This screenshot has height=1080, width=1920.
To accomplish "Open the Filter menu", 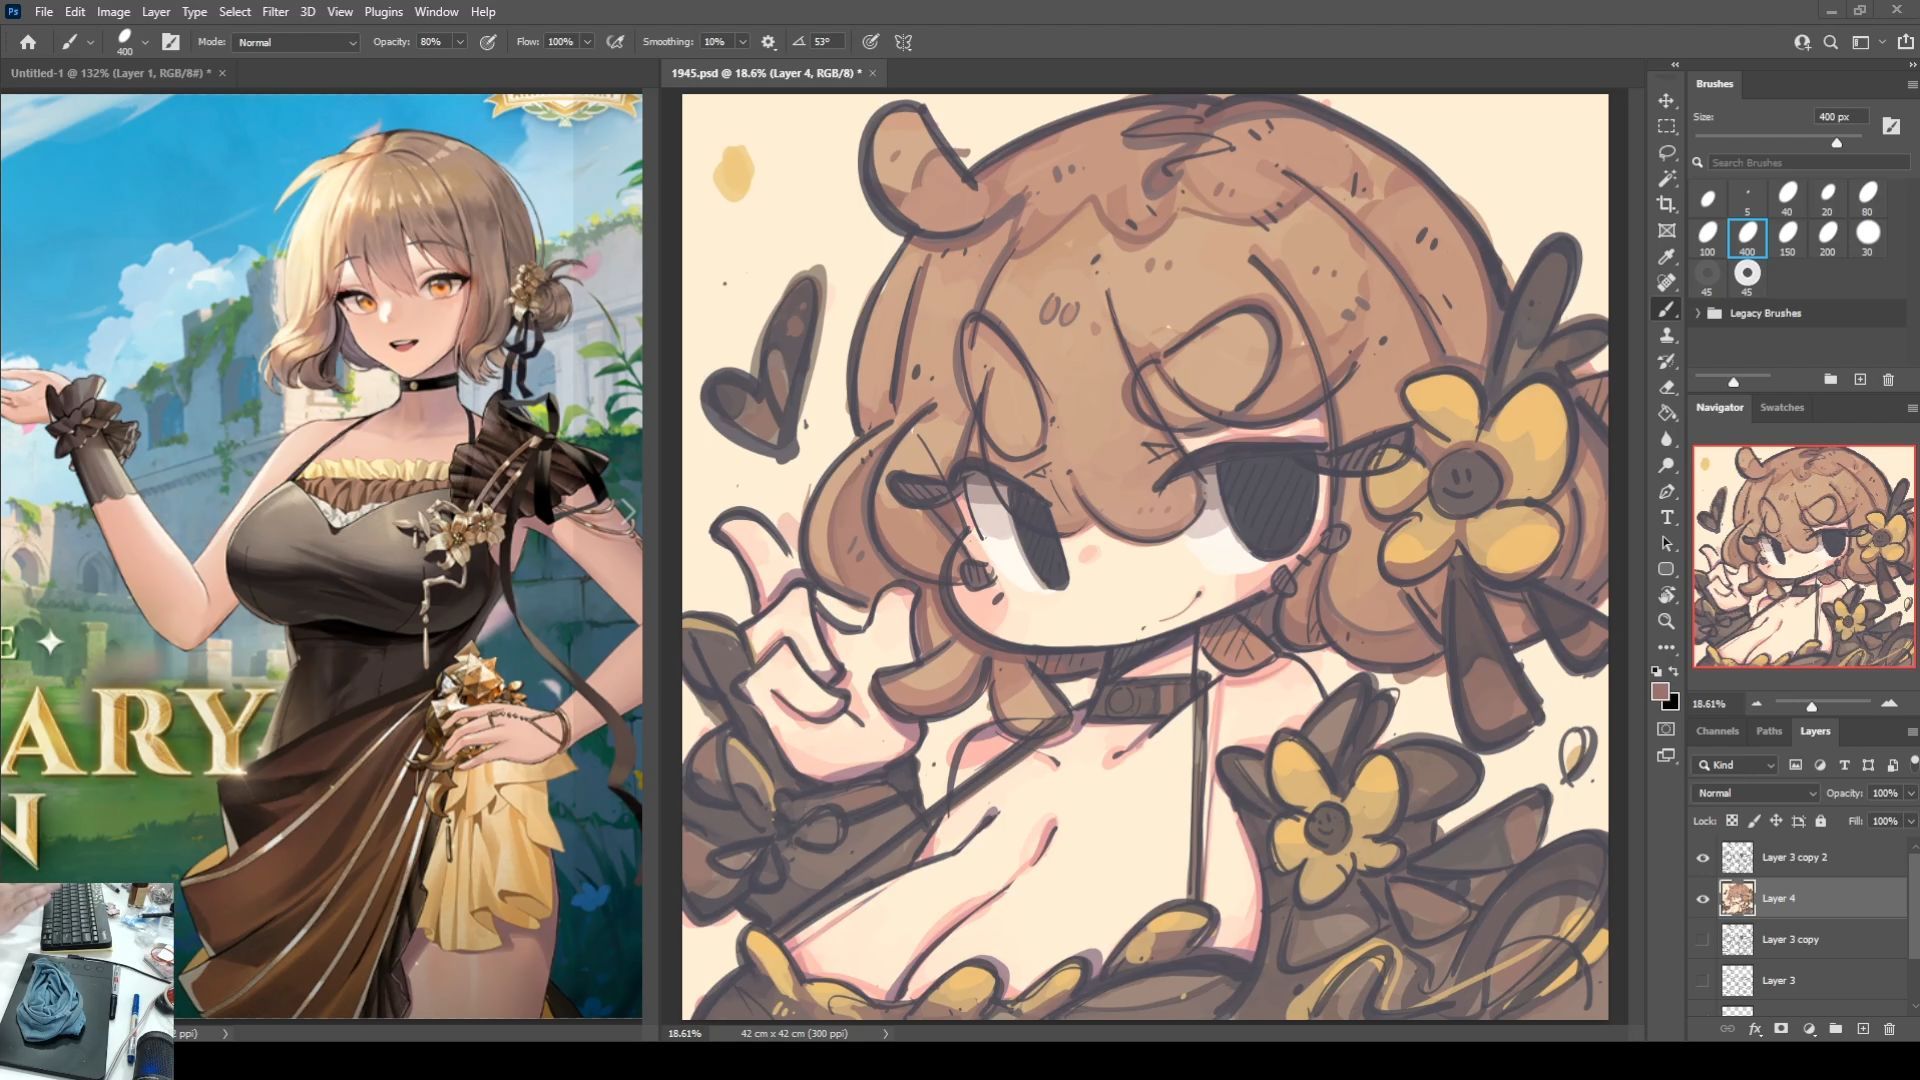I will (x=275, y=12).
